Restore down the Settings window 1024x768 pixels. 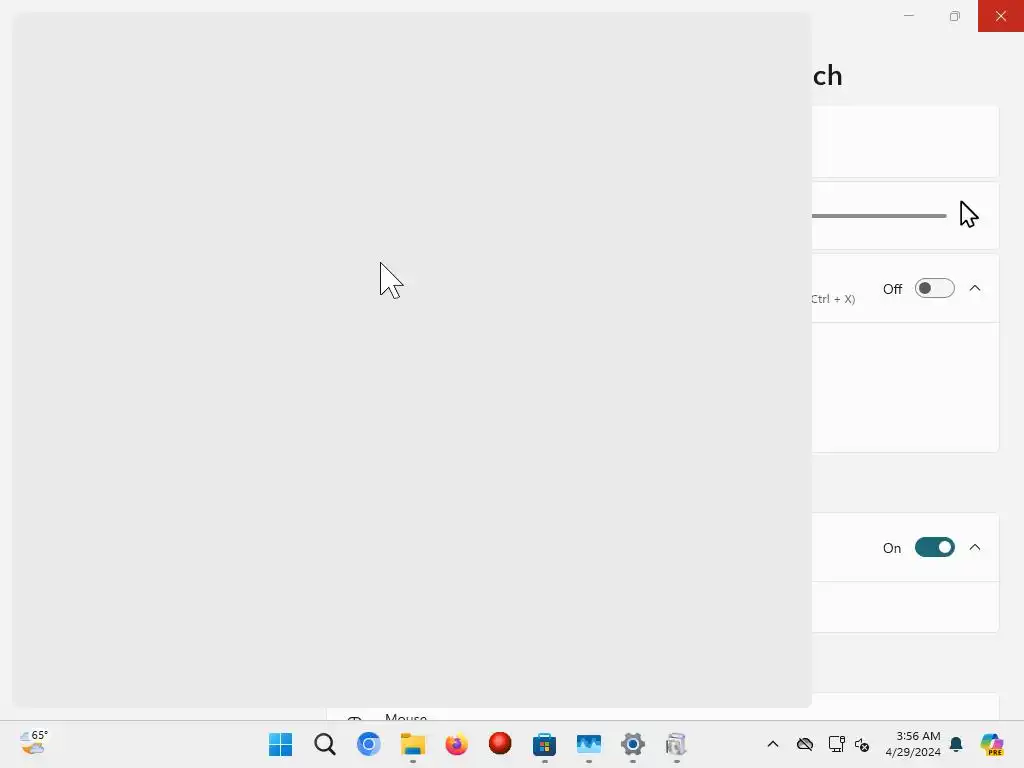tap(954, 16)
